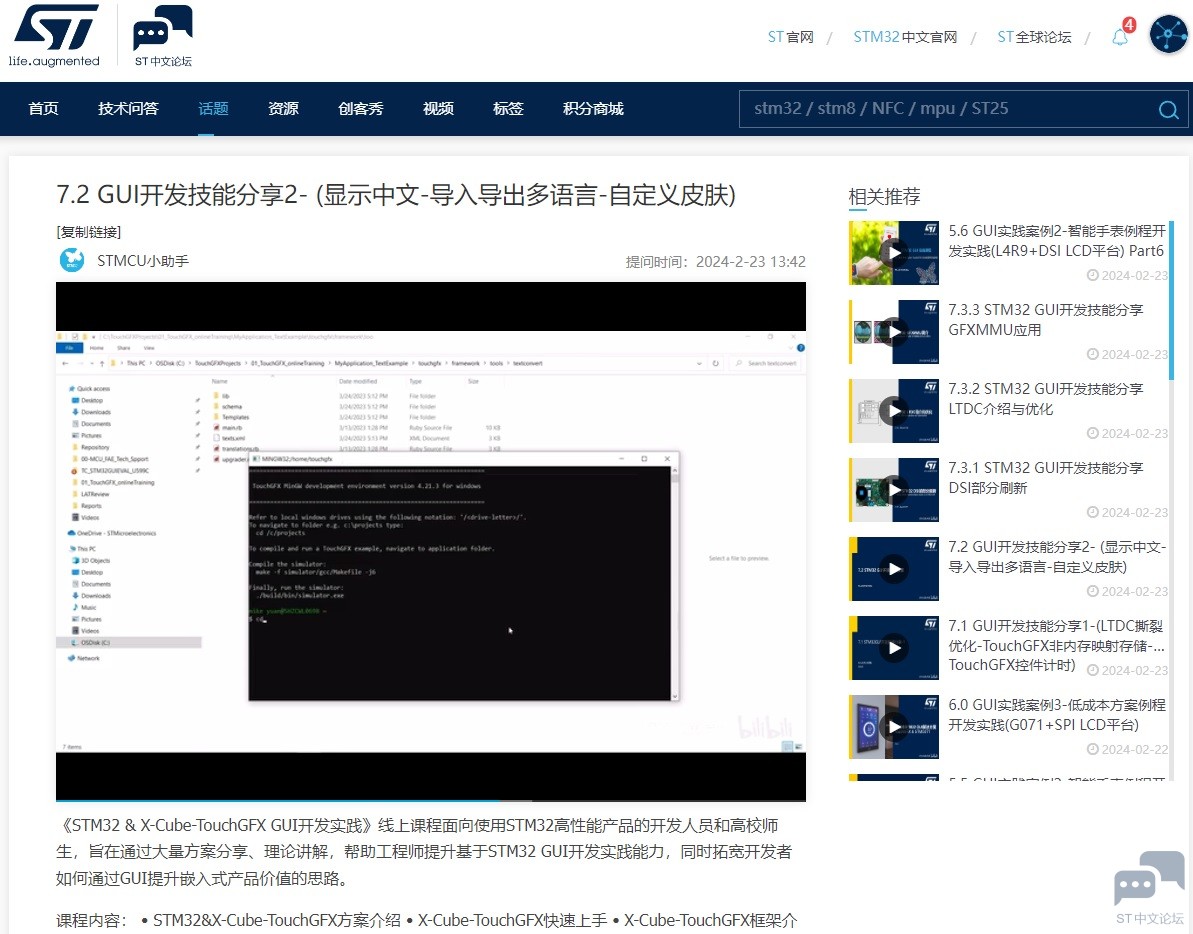1193x934 pixels.
Task: Open 7.3.3 STM32 GUI开发技能分享 GFXMMU应用 link
Action: (1045, 319)
